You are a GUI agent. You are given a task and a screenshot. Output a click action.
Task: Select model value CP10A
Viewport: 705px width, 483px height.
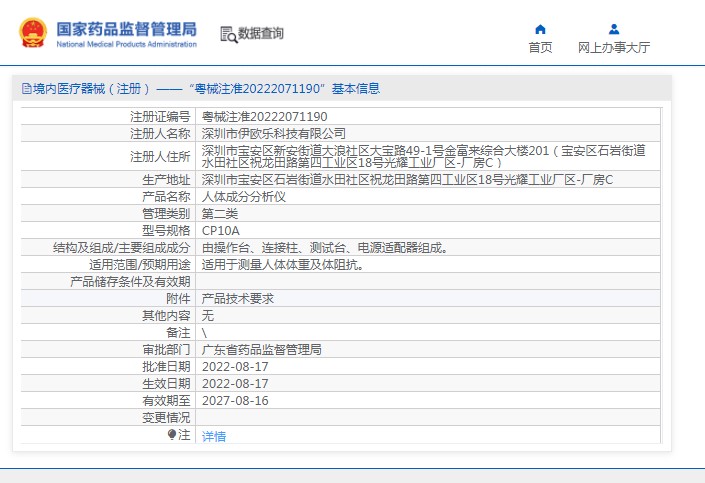click(x=221, y=231)
